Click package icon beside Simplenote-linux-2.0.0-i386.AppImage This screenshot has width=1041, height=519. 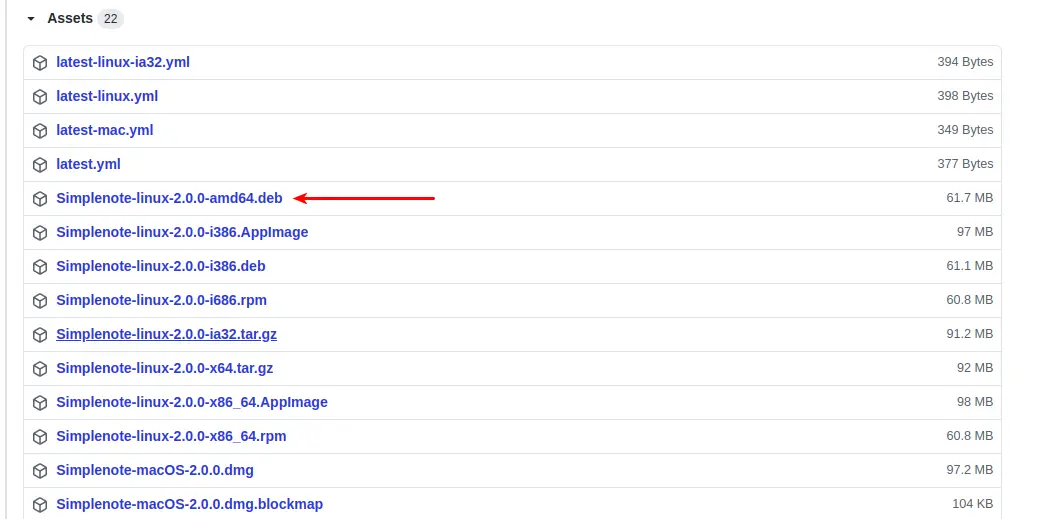coord(40,233)
